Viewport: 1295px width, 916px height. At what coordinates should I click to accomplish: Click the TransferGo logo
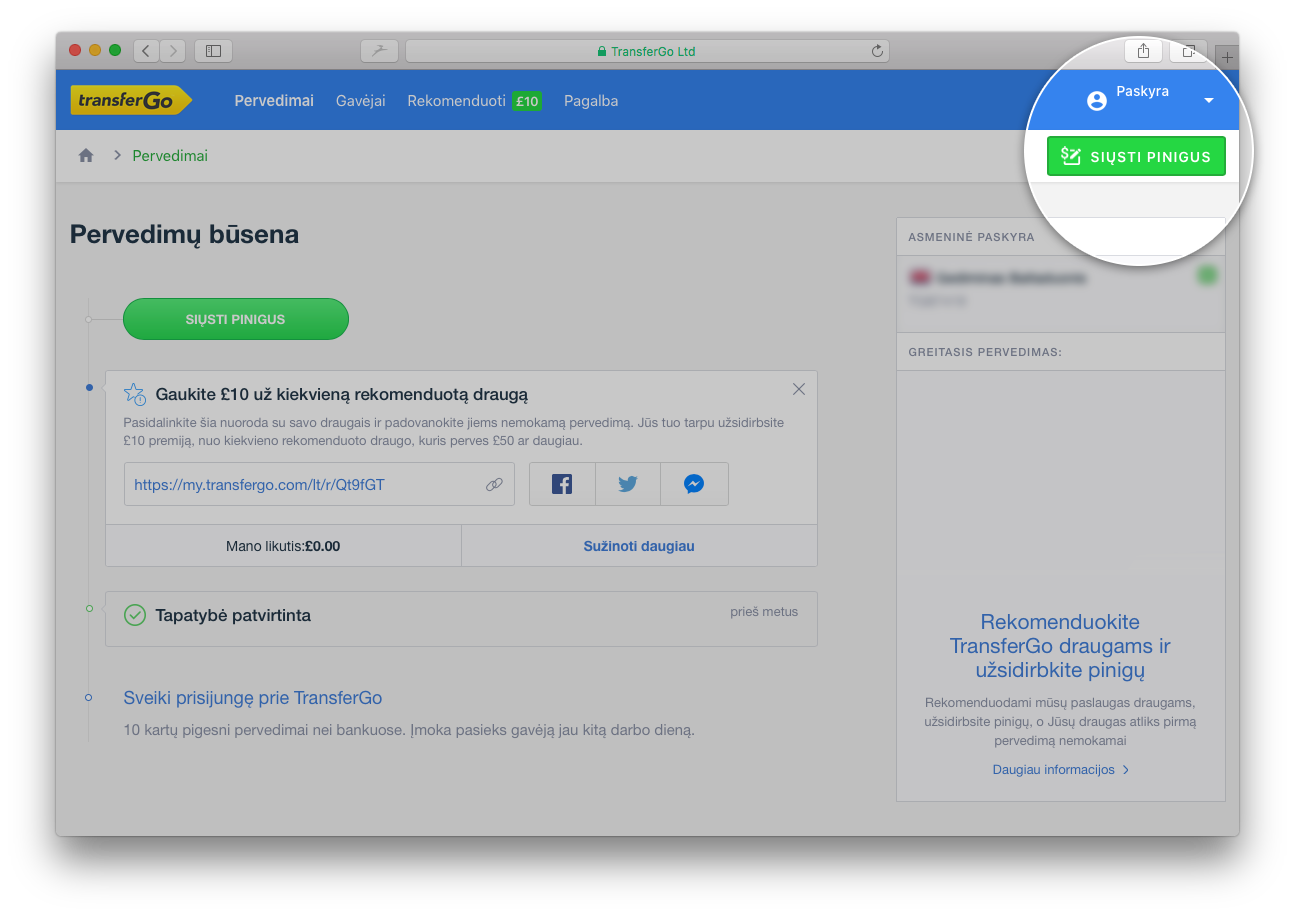(130, 101)
